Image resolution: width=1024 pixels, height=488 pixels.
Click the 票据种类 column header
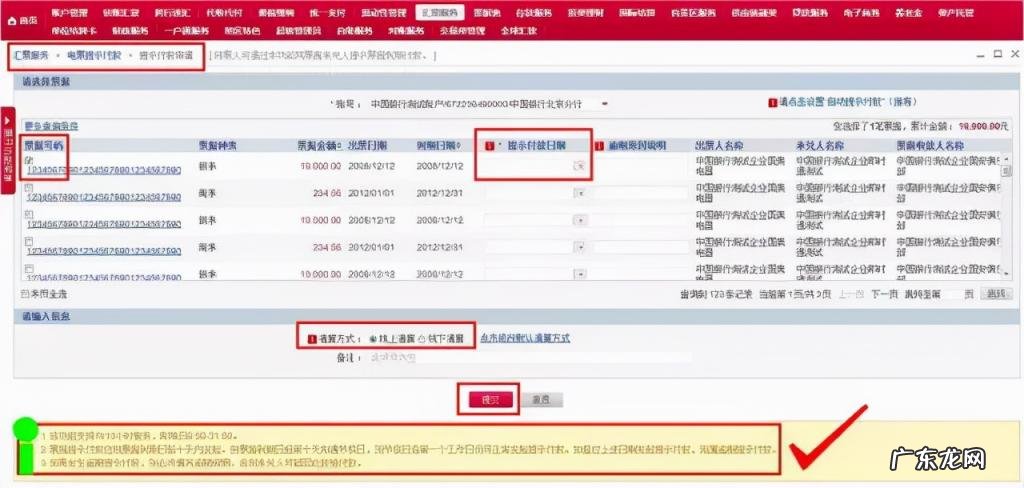click(x=218, y=146)
